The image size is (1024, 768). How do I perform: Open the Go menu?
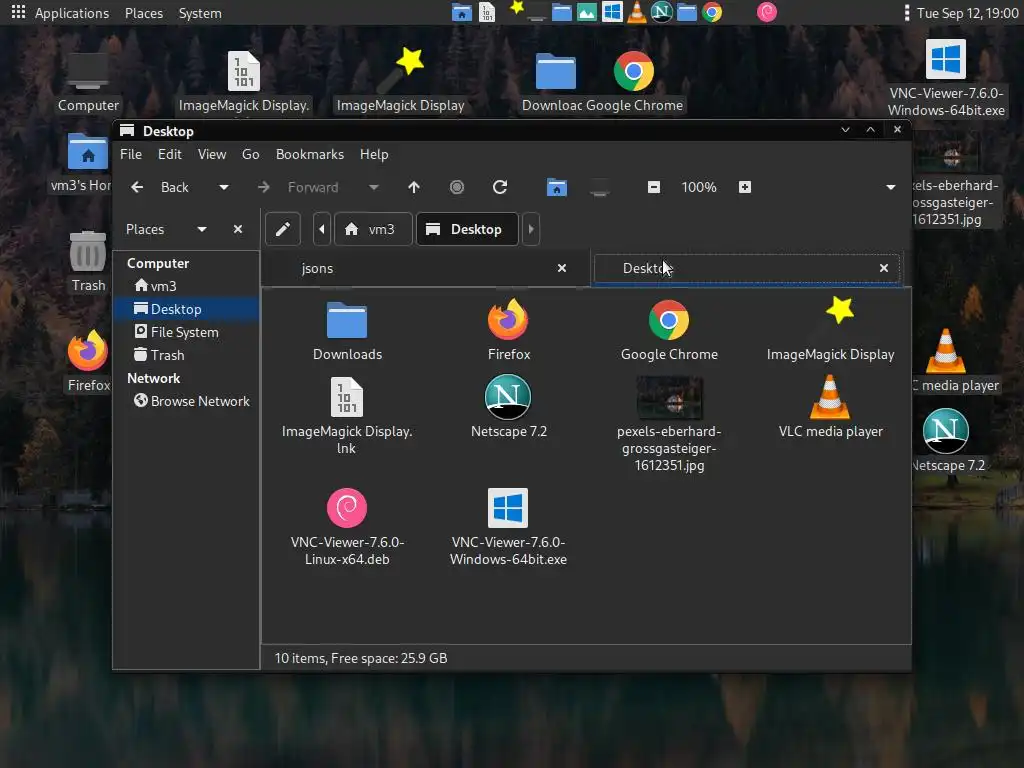click(x=251, y=155)
